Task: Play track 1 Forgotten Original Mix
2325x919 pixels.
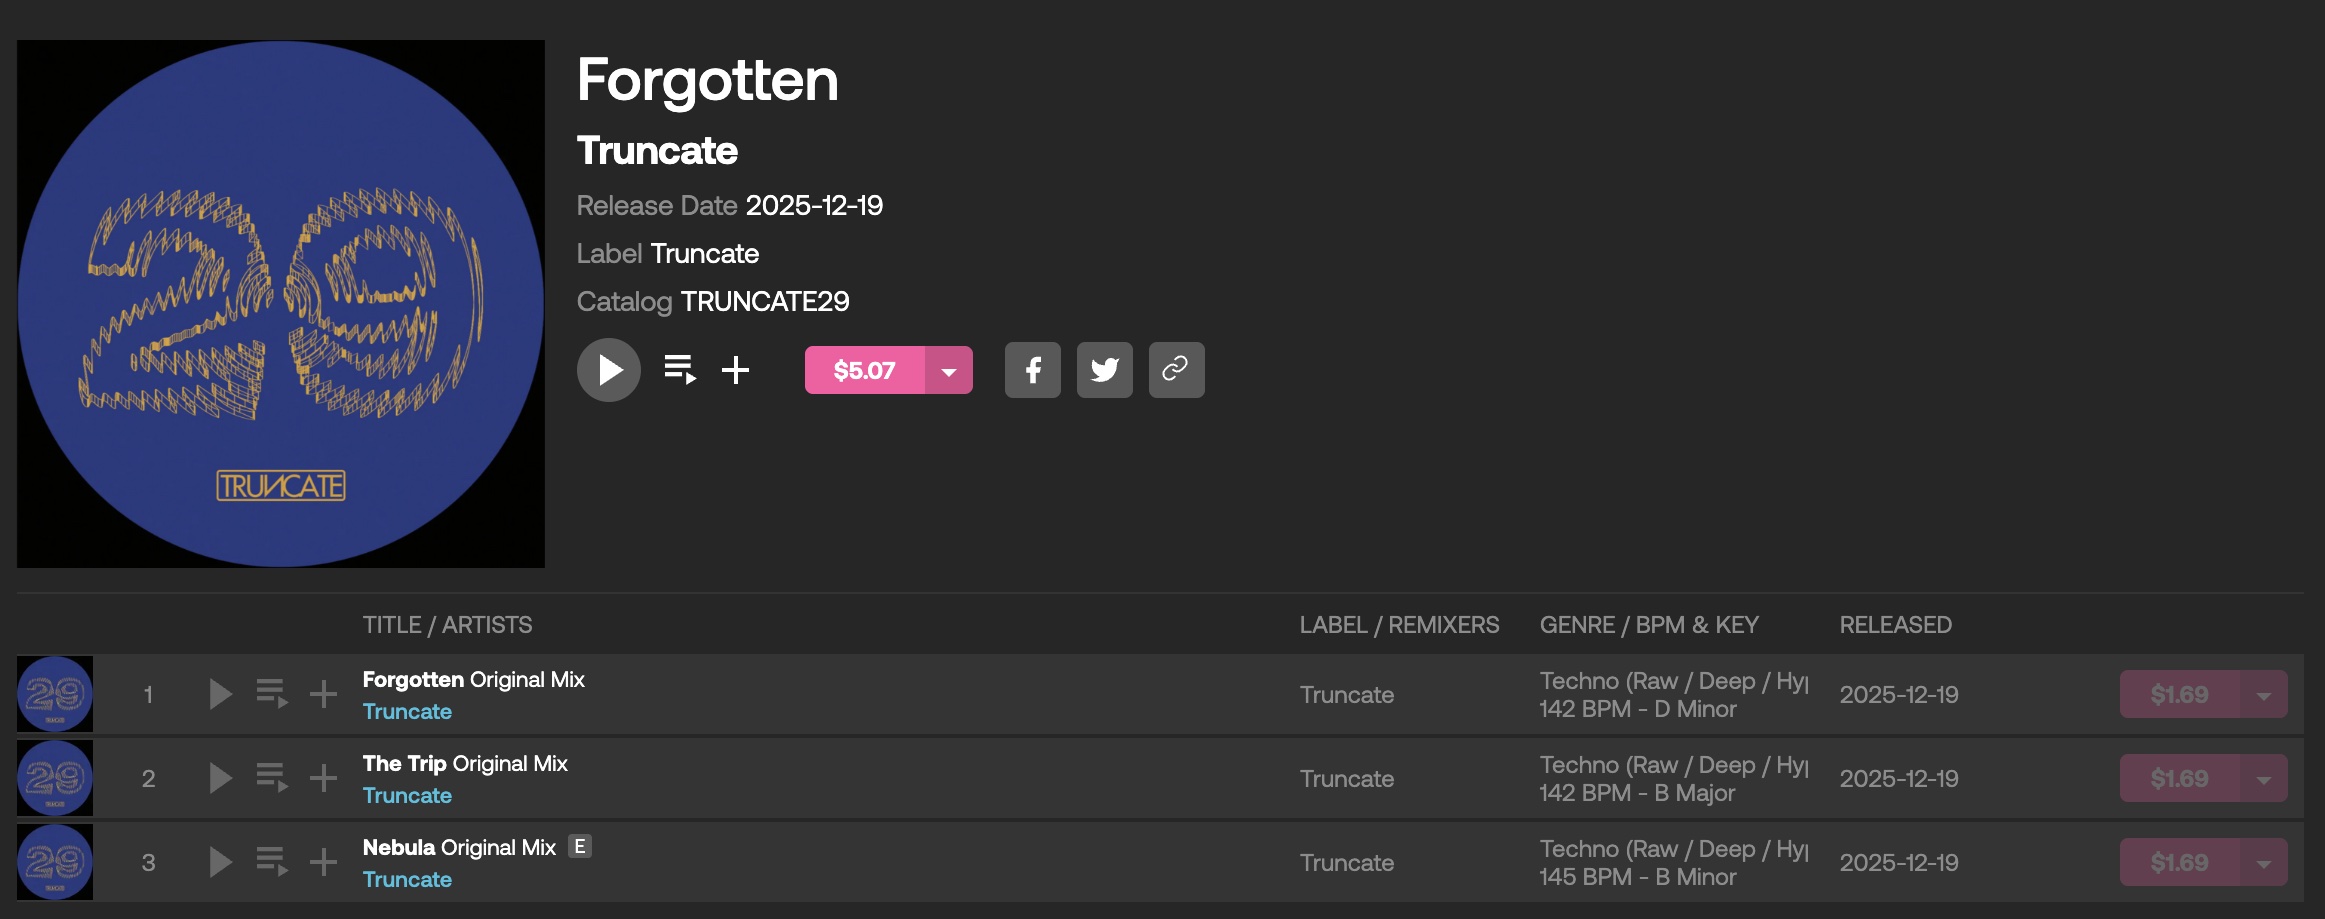Action: click(x=220, y=694)
